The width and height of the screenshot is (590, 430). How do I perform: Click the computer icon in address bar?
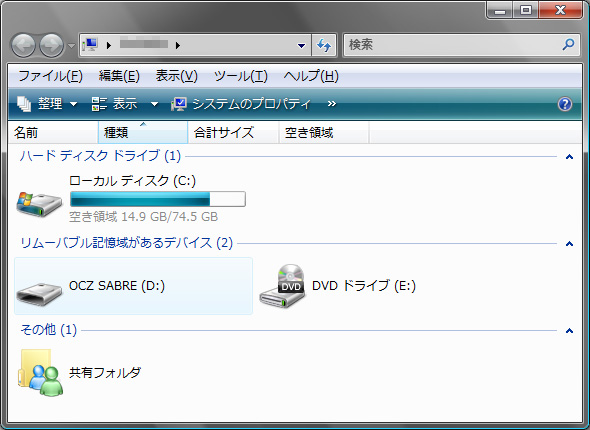pyautogui.click(x=90, y=45)
